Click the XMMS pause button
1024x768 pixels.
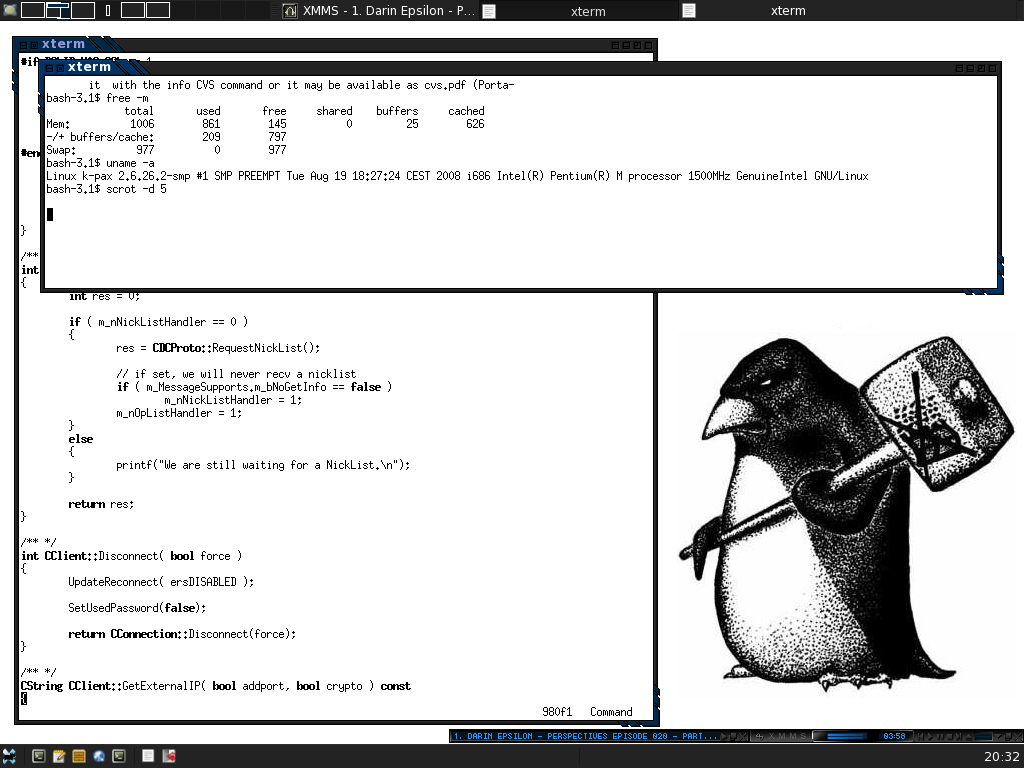coord(940,736)
